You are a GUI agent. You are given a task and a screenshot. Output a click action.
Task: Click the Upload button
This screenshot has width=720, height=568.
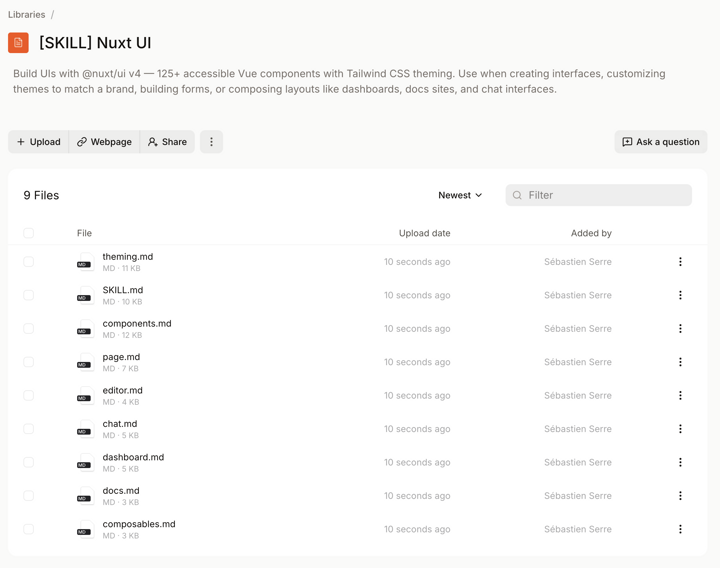[39, 142]
